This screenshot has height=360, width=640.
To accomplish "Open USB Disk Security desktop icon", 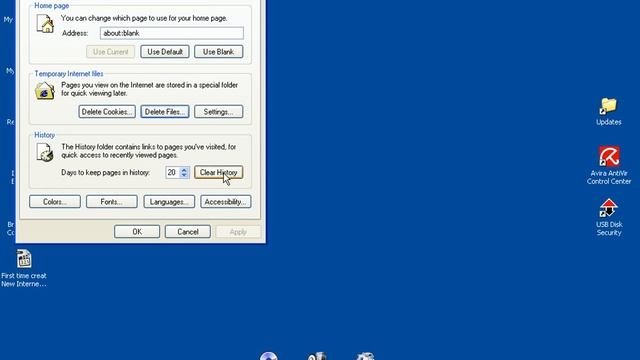I will click(609, 217).
